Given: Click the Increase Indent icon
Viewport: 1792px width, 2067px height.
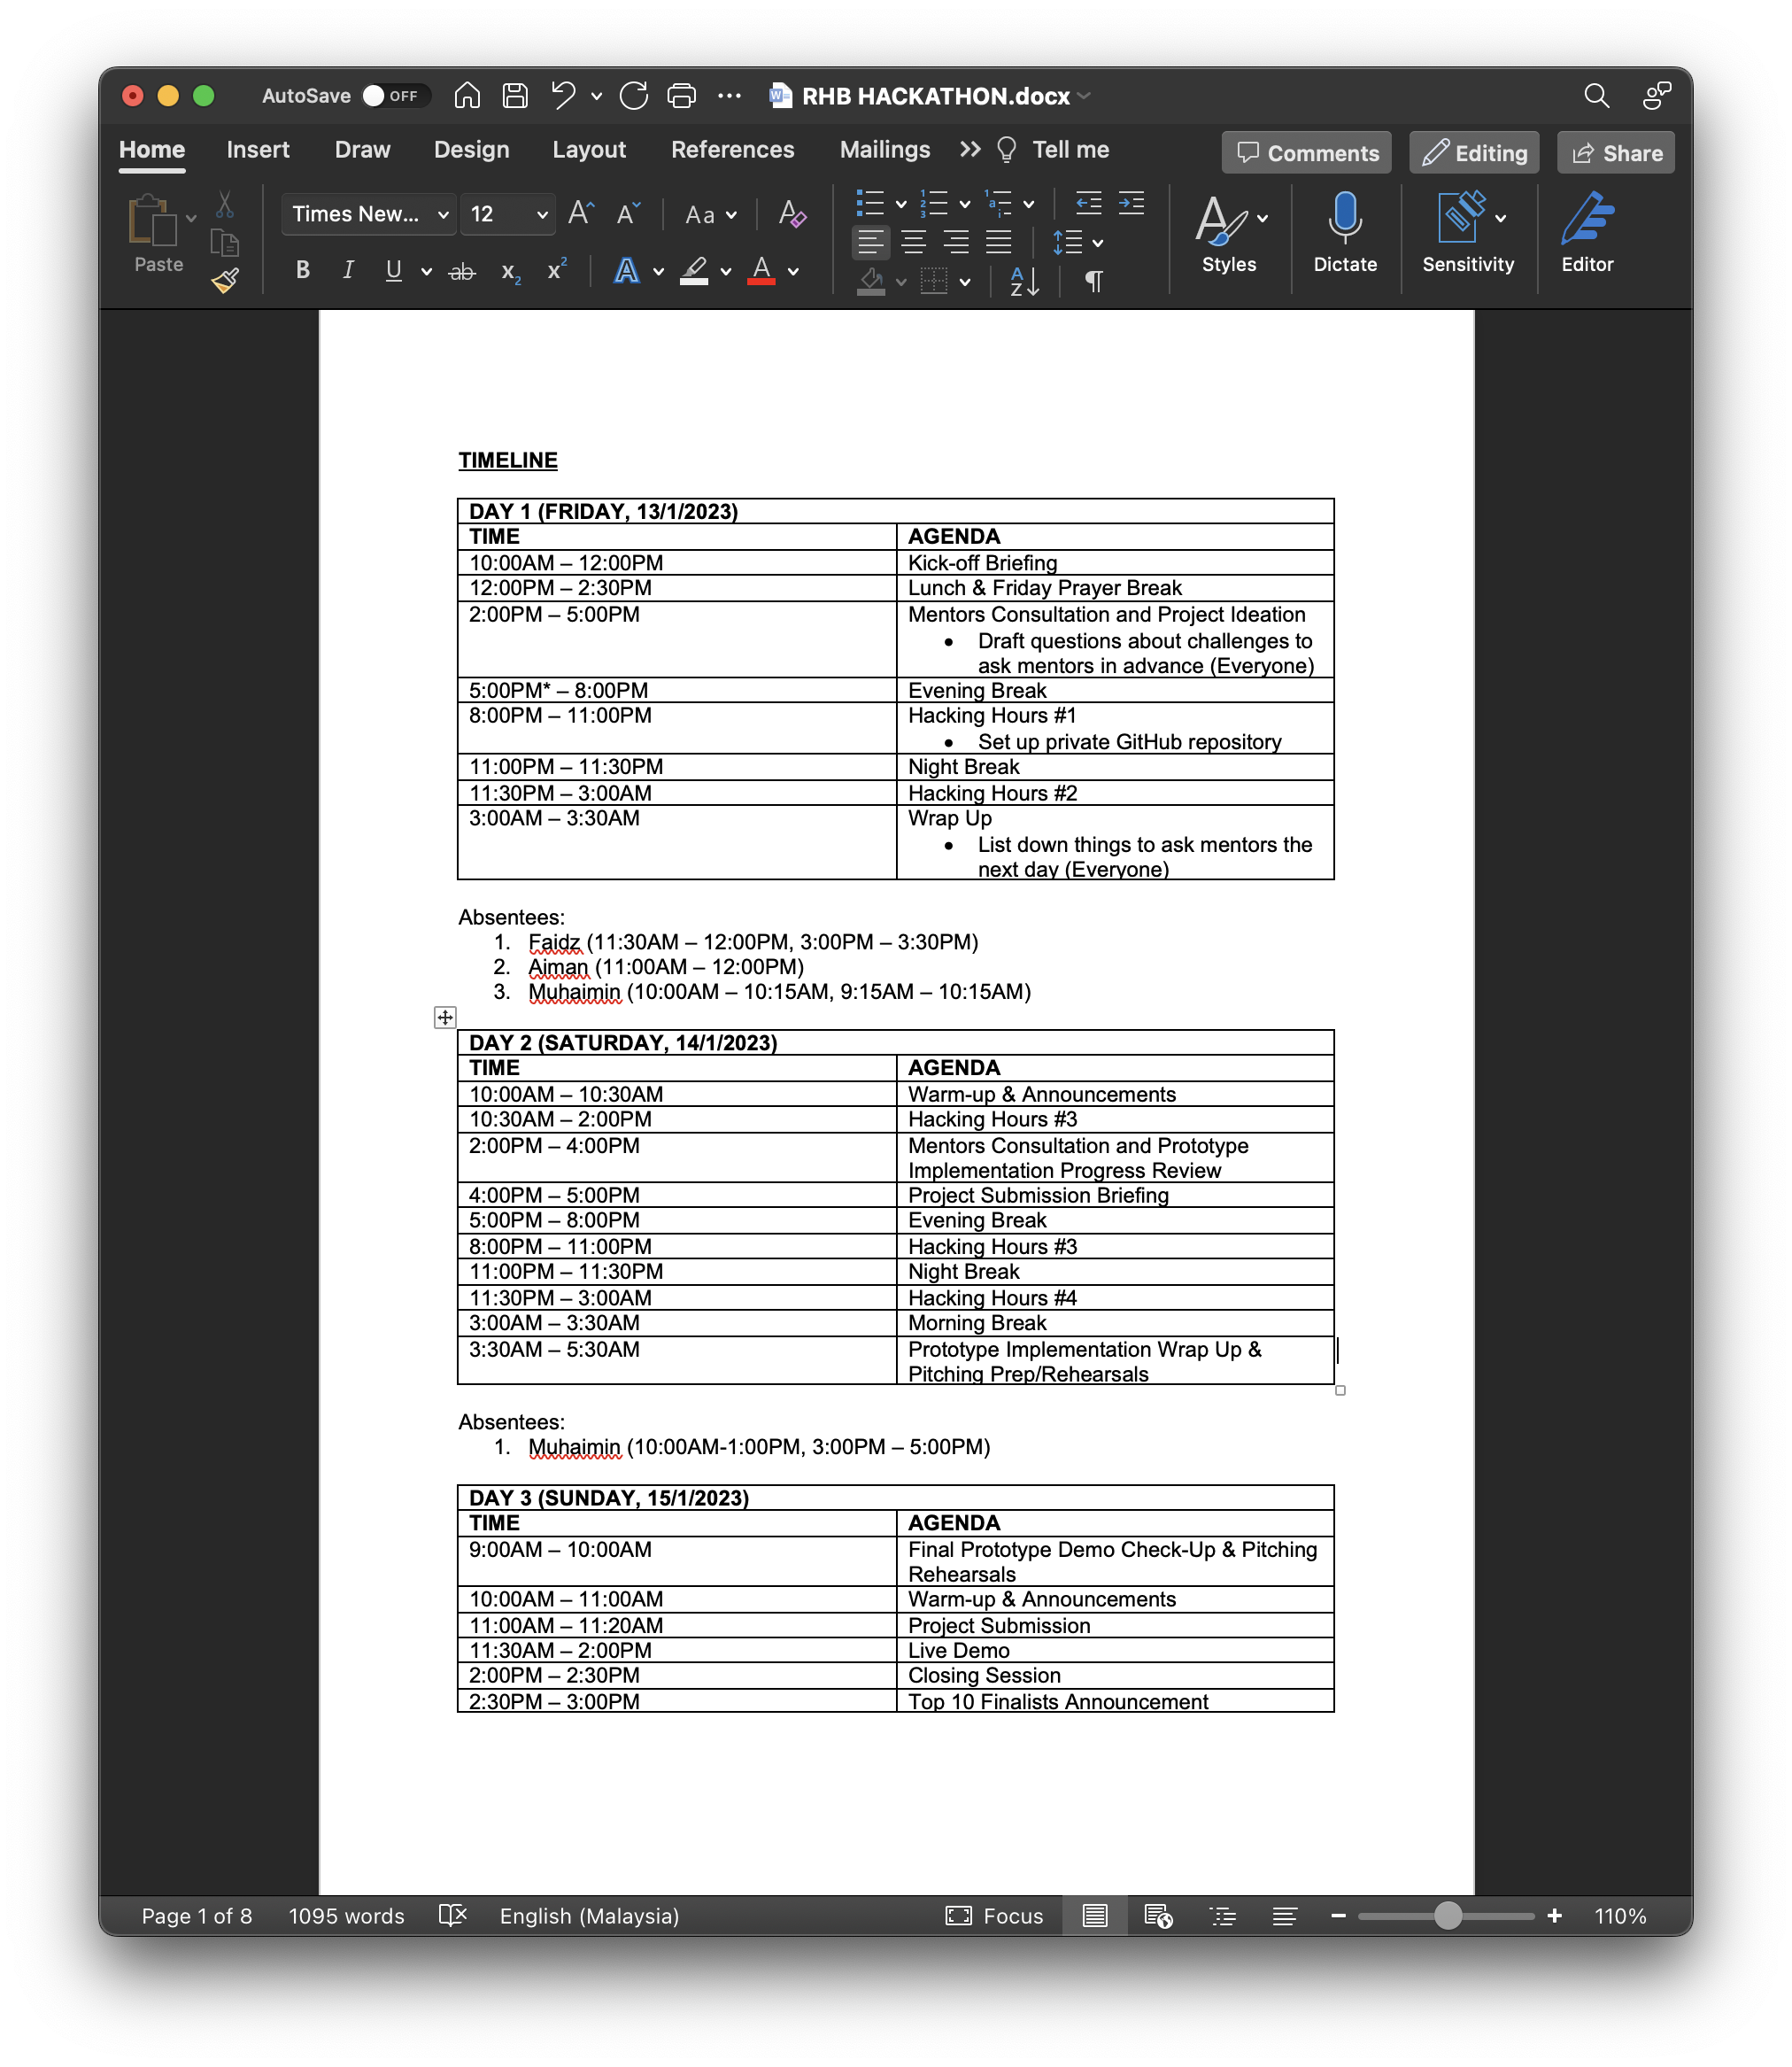Looking at the screenshot, I should [x=1131, y=204].
